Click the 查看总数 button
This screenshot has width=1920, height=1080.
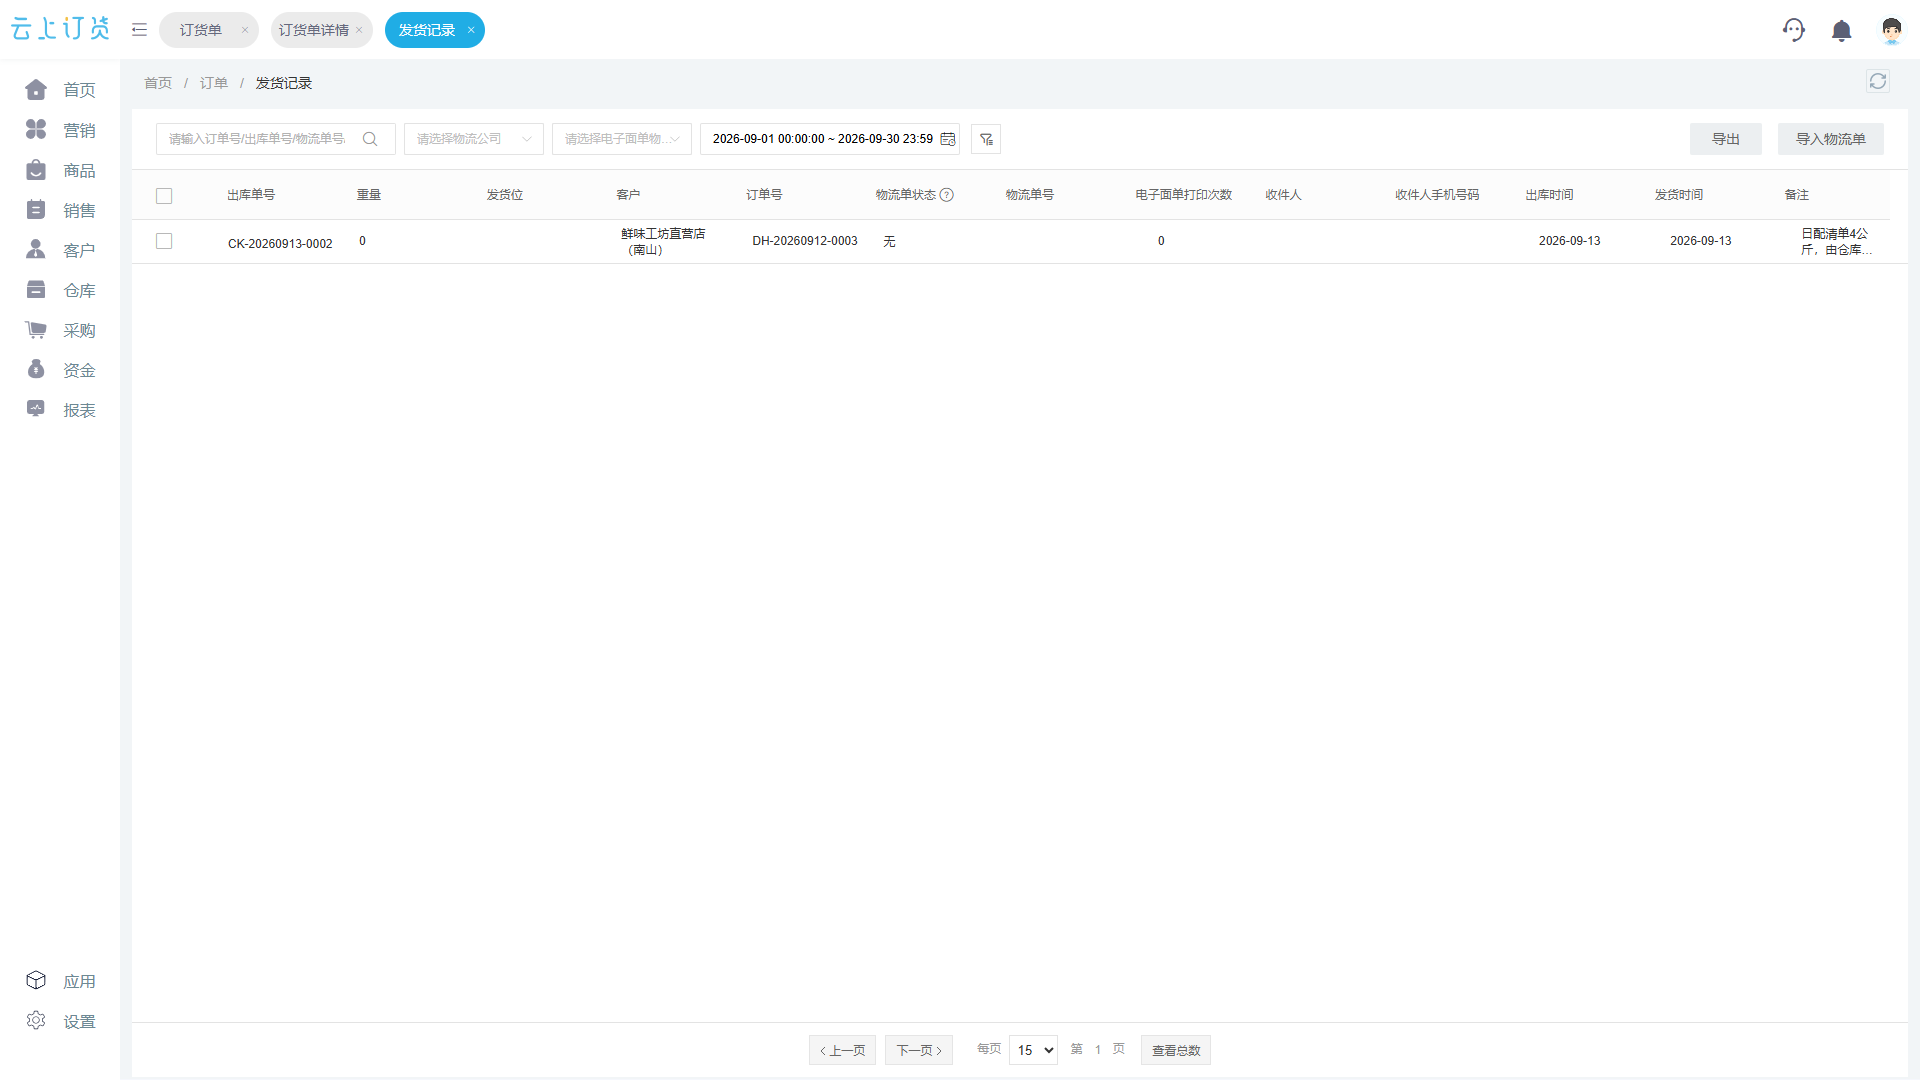tap(1176, 1050)
